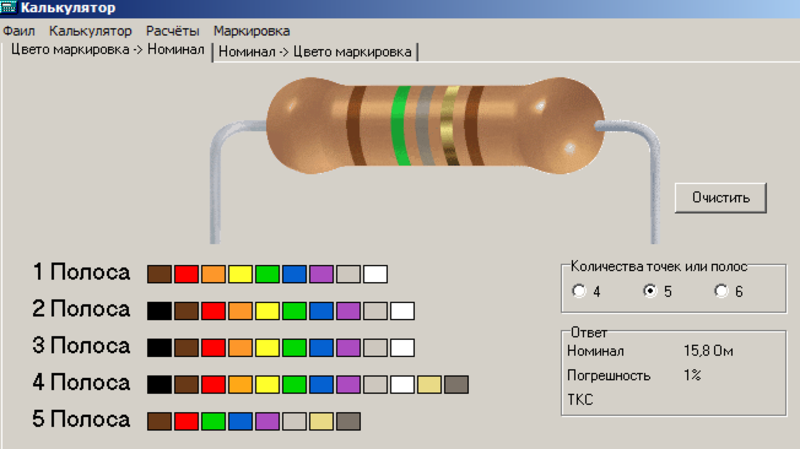Select gray multiplier in 4 Полоса
Screen dimensions: 800x449
[x=376, y=384]
